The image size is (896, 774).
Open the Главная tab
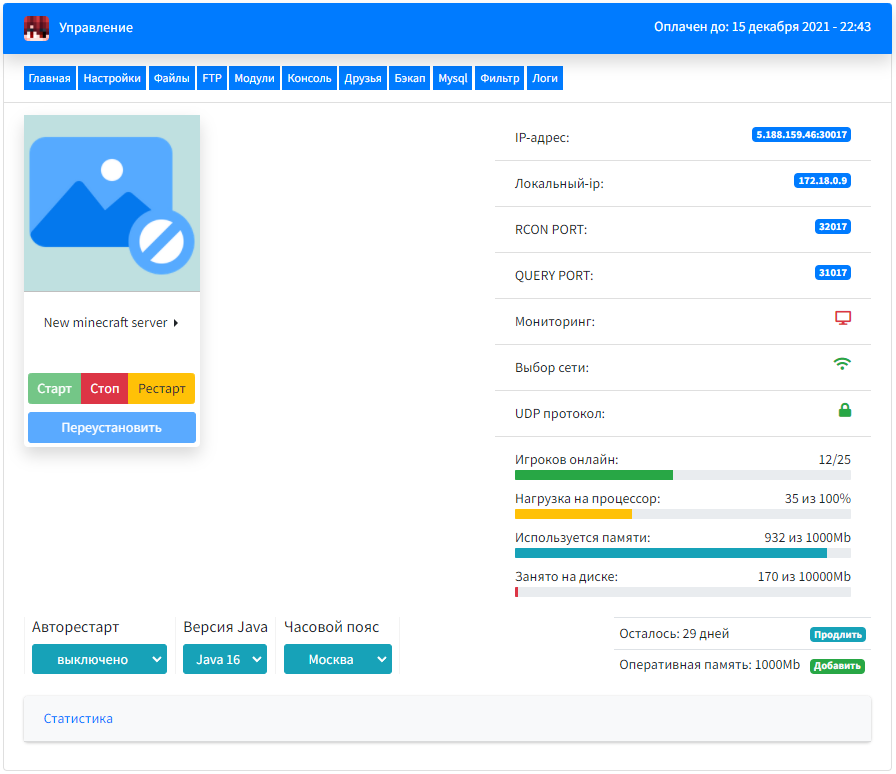(50, 78)
